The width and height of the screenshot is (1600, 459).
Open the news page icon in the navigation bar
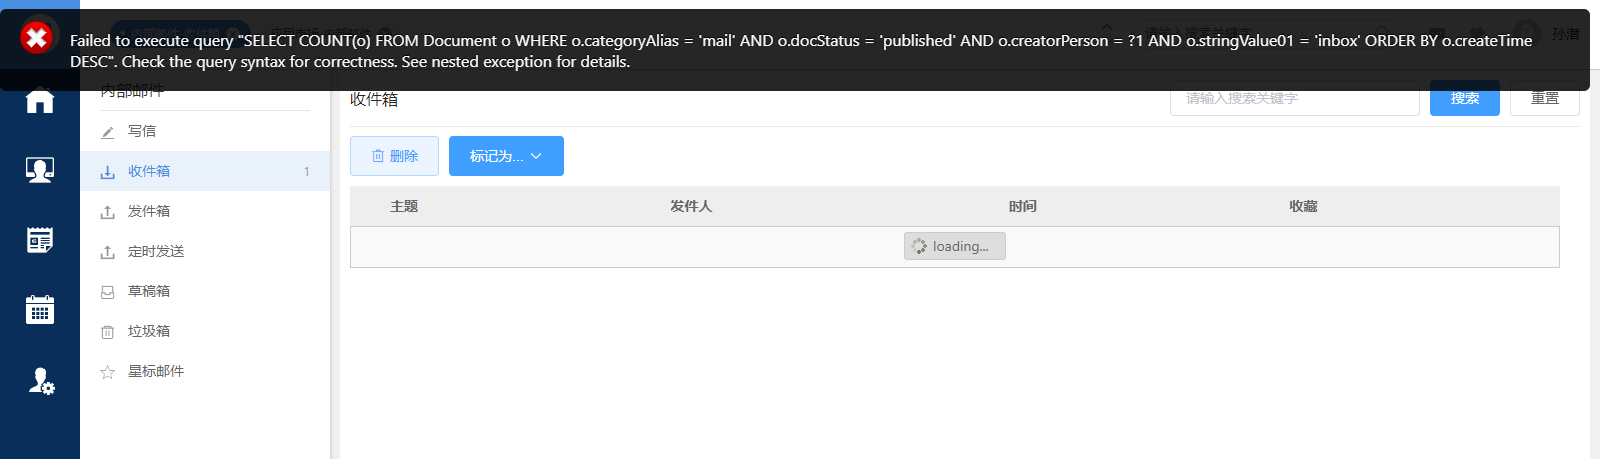[40, 240]
